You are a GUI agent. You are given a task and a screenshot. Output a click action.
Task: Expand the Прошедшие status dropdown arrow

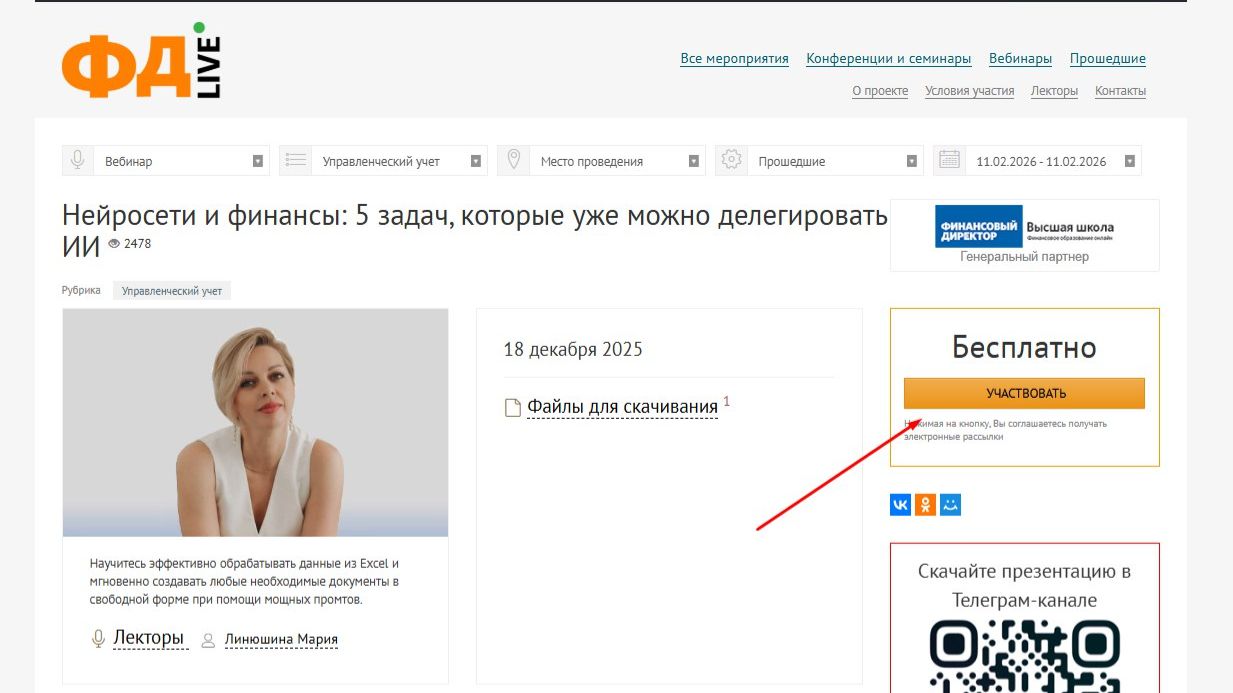(x=912, y=161)
